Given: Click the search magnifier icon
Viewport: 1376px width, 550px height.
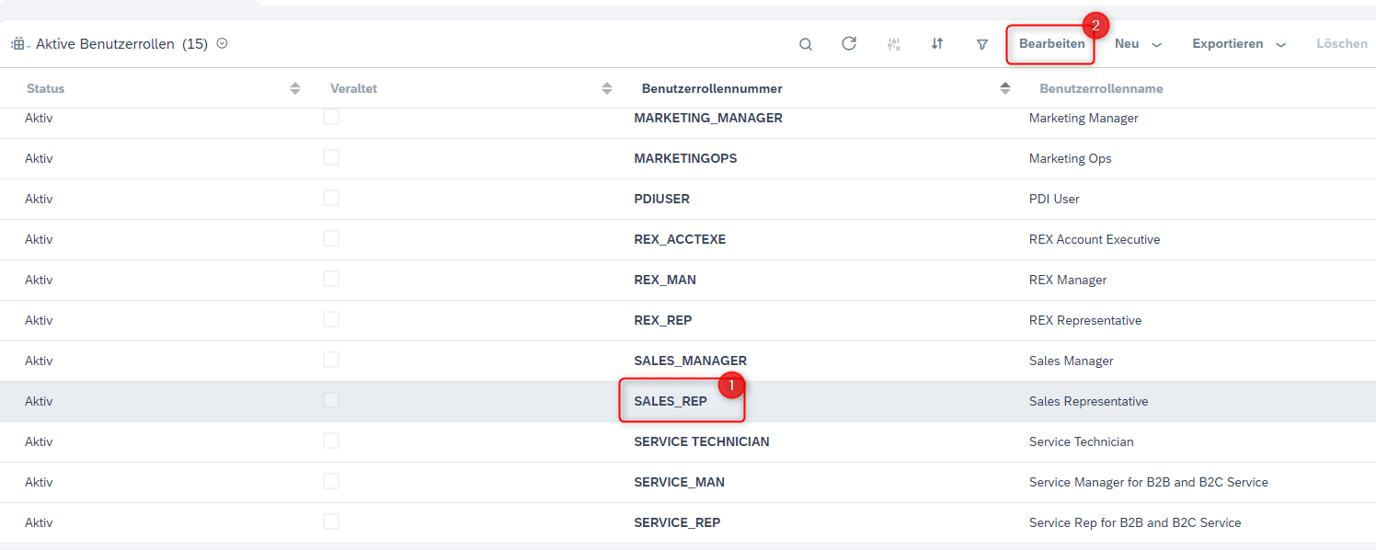Looking at the screenshot, I should tap(805, 44).
